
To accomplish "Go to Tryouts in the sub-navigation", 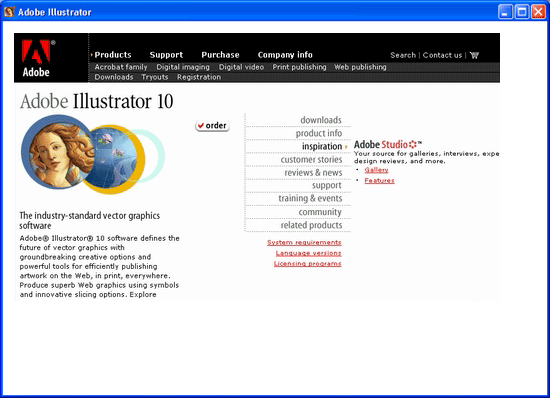I will click(155, 77).
